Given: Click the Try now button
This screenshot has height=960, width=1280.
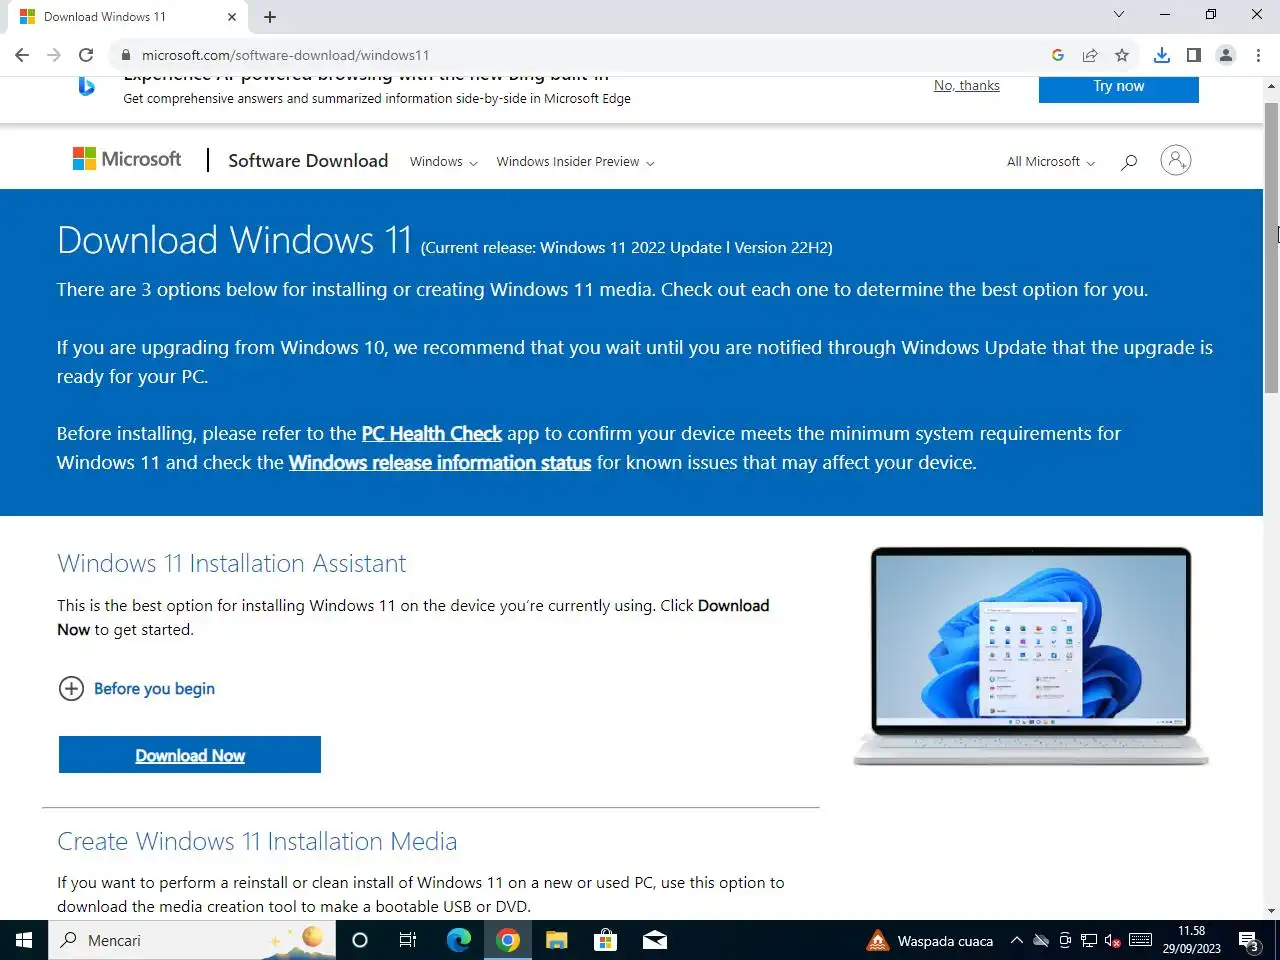Looking at the screenshot, I should tap(1119, 87).
